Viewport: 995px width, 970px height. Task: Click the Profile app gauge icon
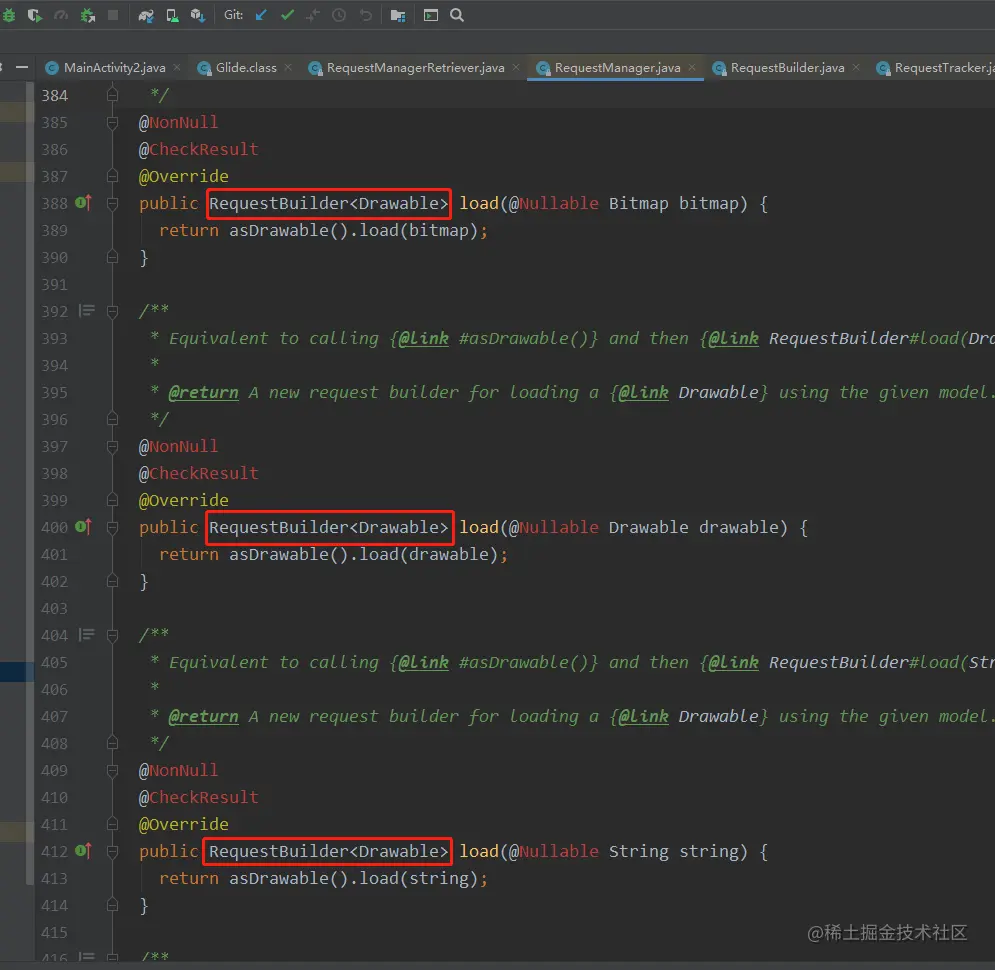click(61, 15)
